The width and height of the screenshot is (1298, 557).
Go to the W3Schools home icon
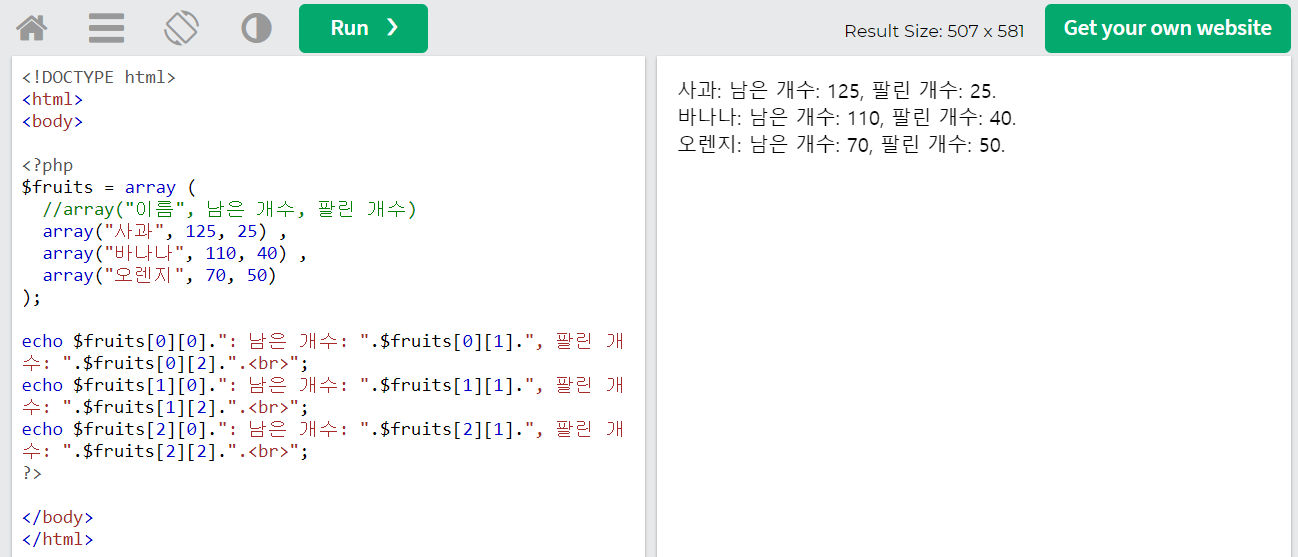pyautogui.click(x=31, y=28)
